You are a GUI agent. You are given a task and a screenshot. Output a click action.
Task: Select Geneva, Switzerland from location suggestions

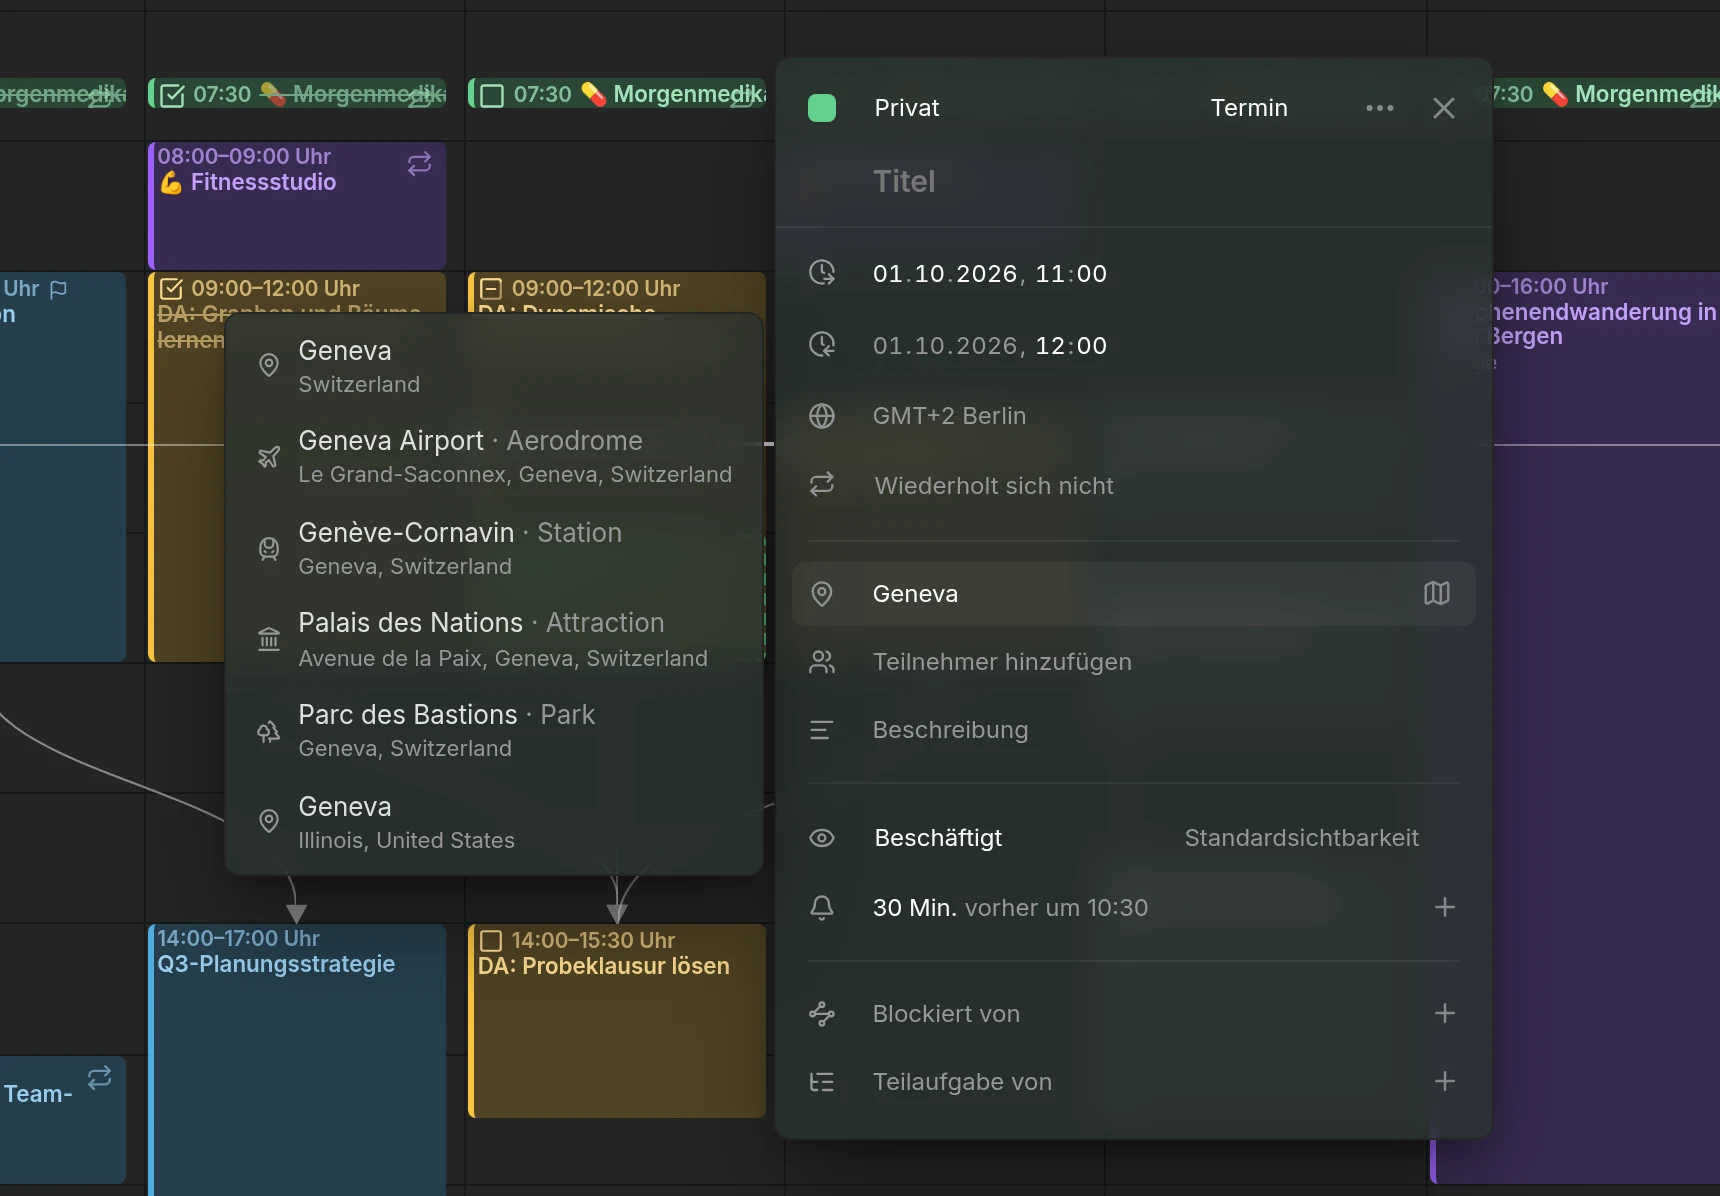click(494, 366)
